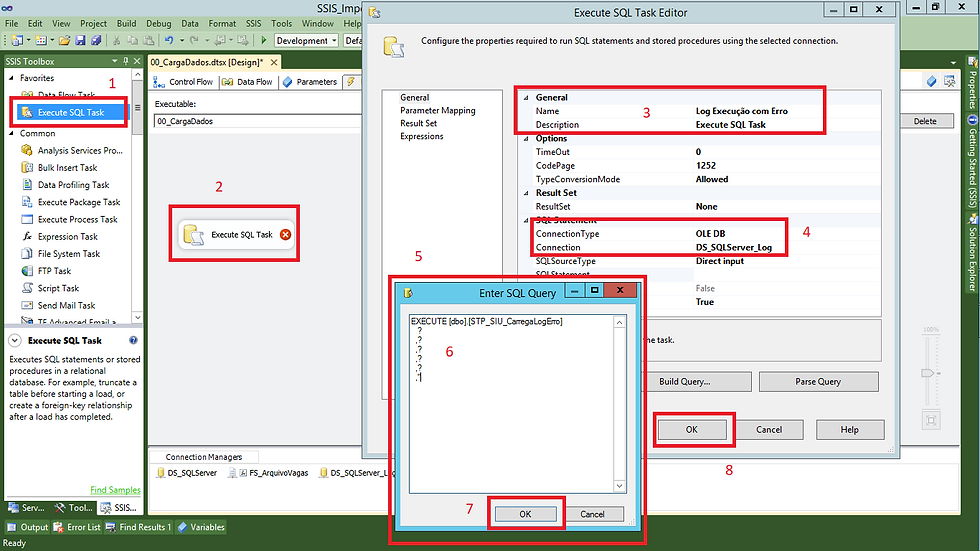Open the SSIS menu
Viewport: 980px width, 551px height.
[x=253, y=24]
